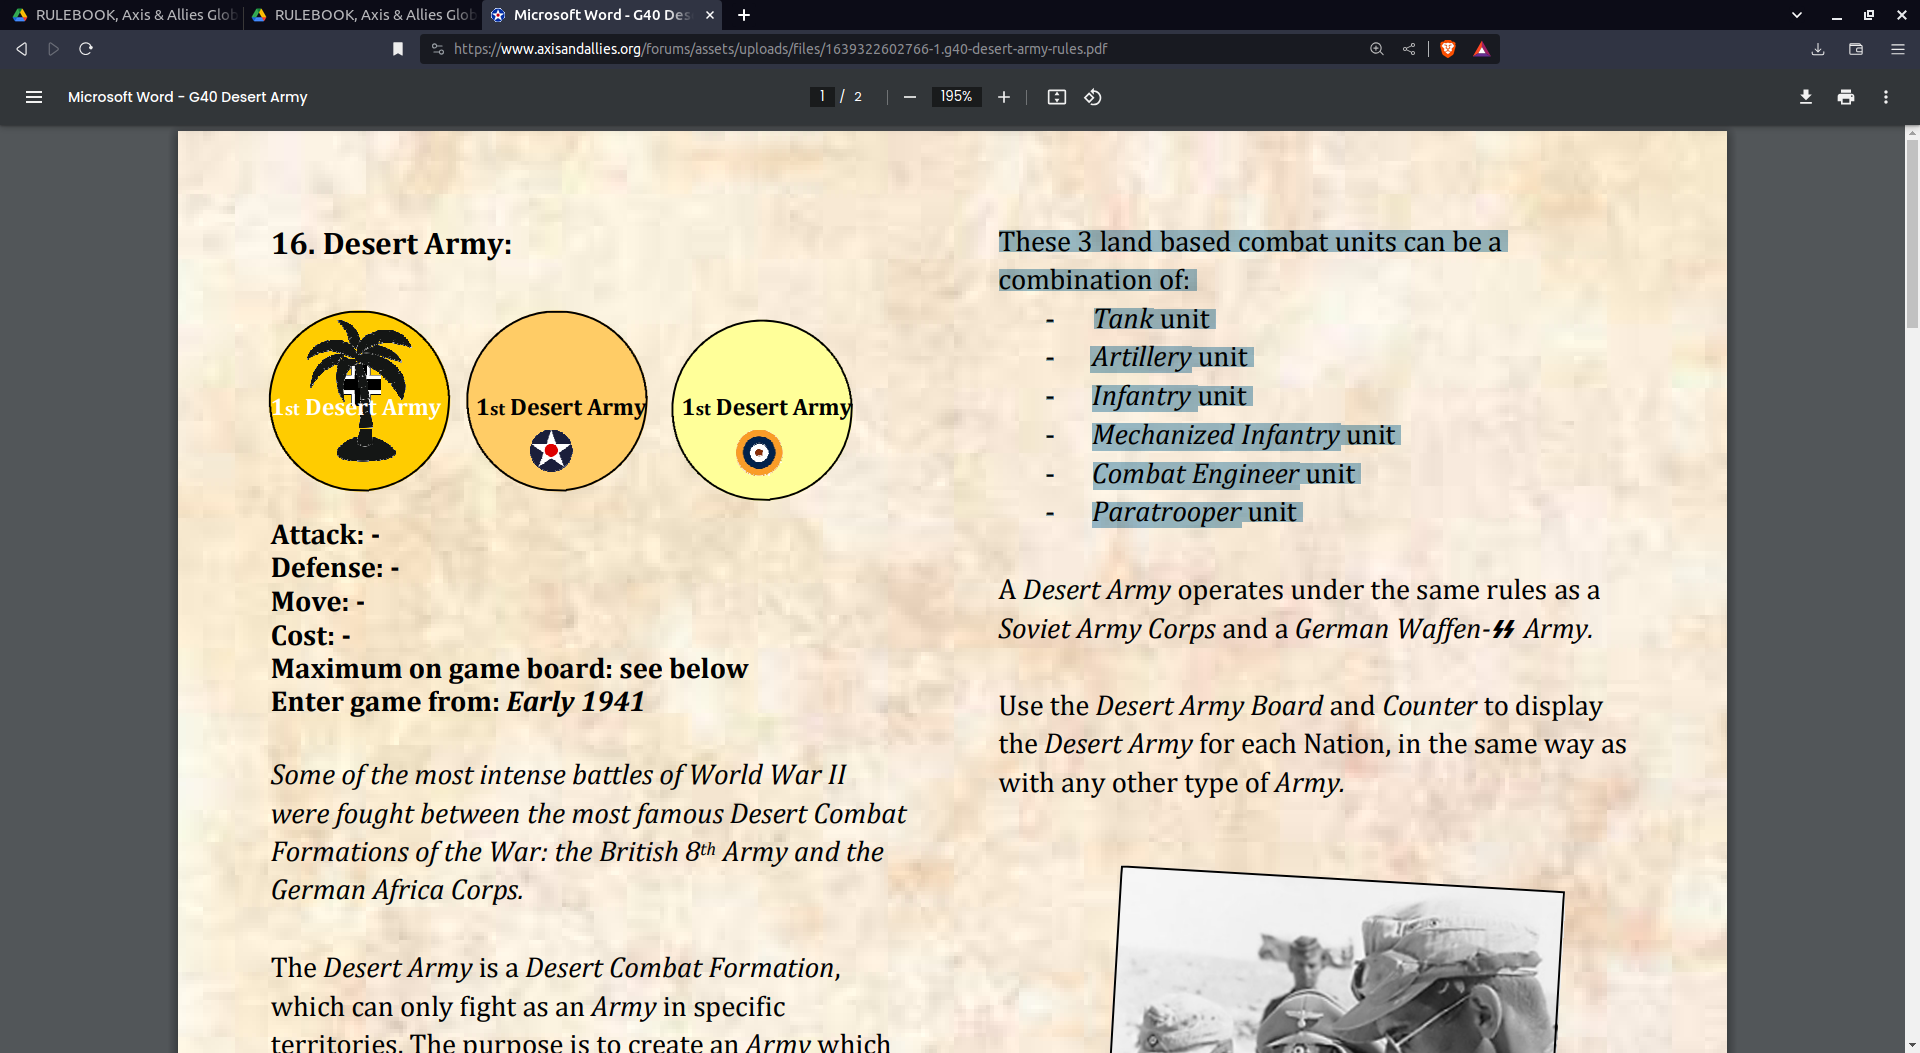Toggle the PDF sidebar menu
This screenshot has width=1920, height=1053.
(34, 97)
